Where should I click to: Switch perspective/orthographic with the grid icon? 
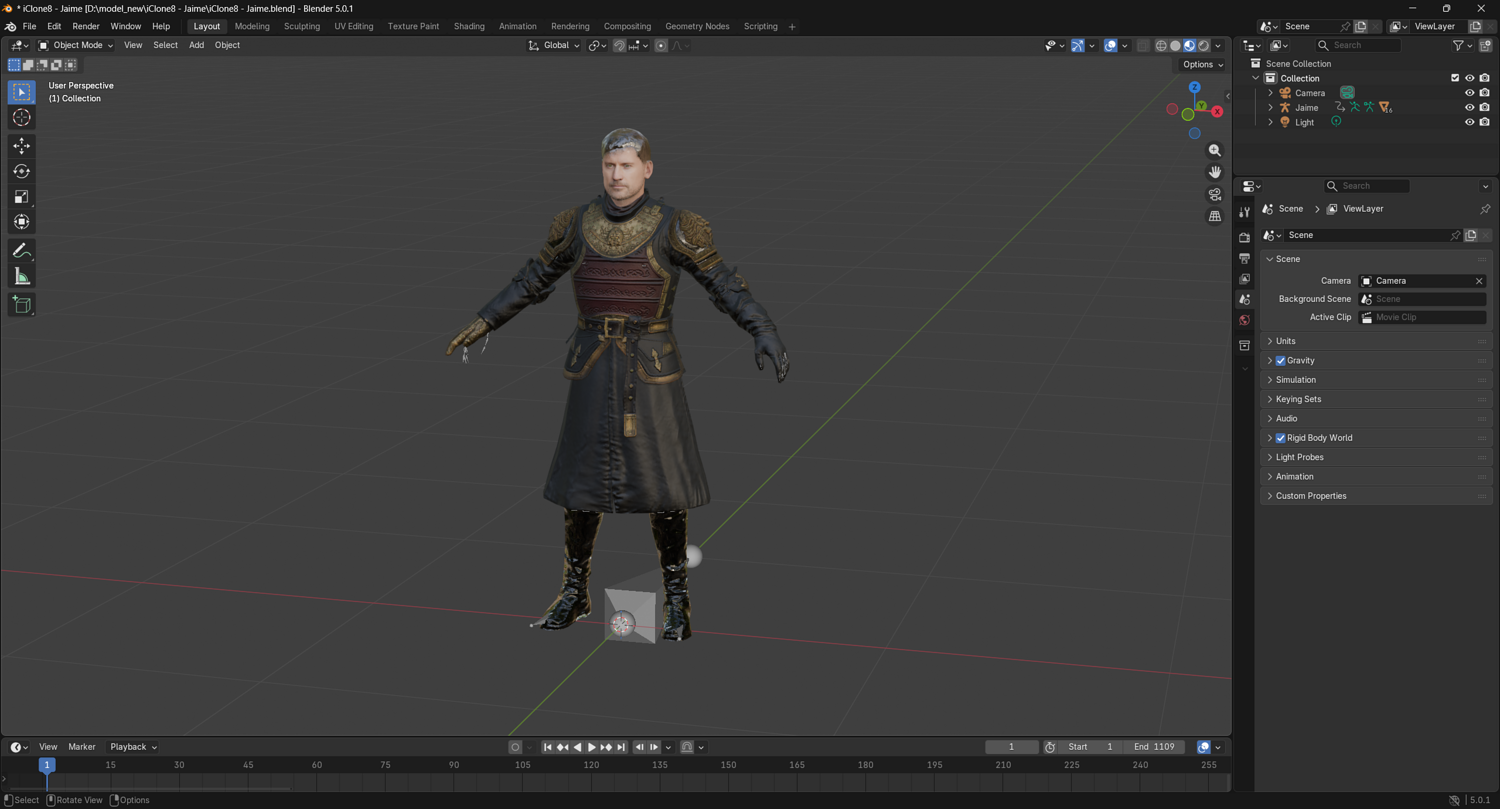[x=1215, y=216]
